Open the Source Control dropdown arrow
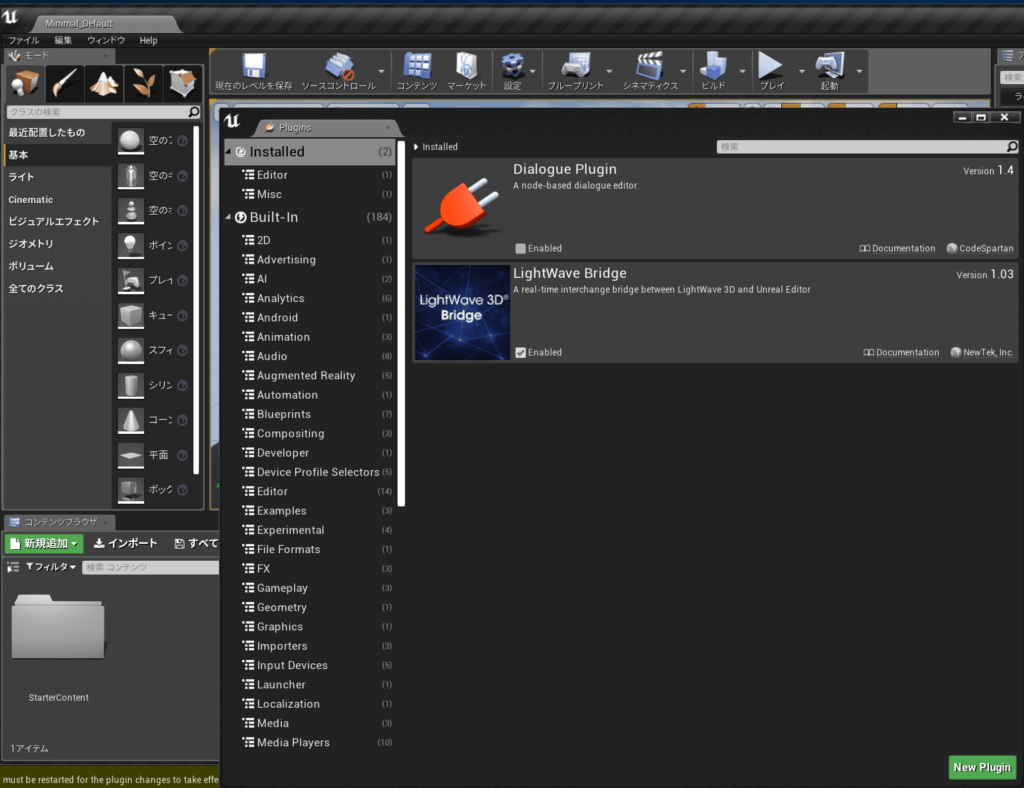 (381, 72)
